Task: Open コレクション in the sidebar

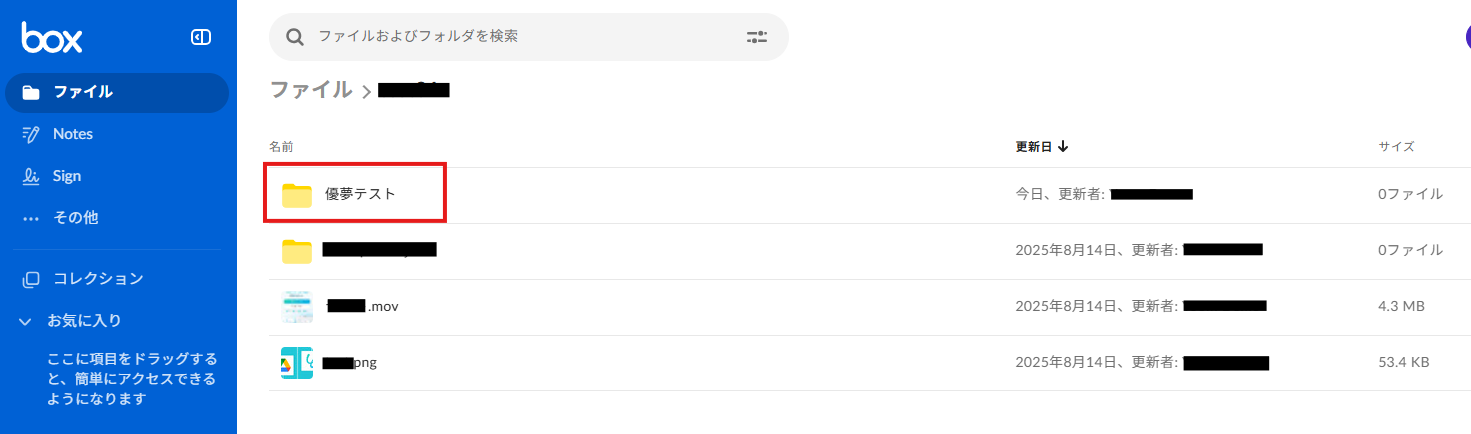Action: [97, 279]
